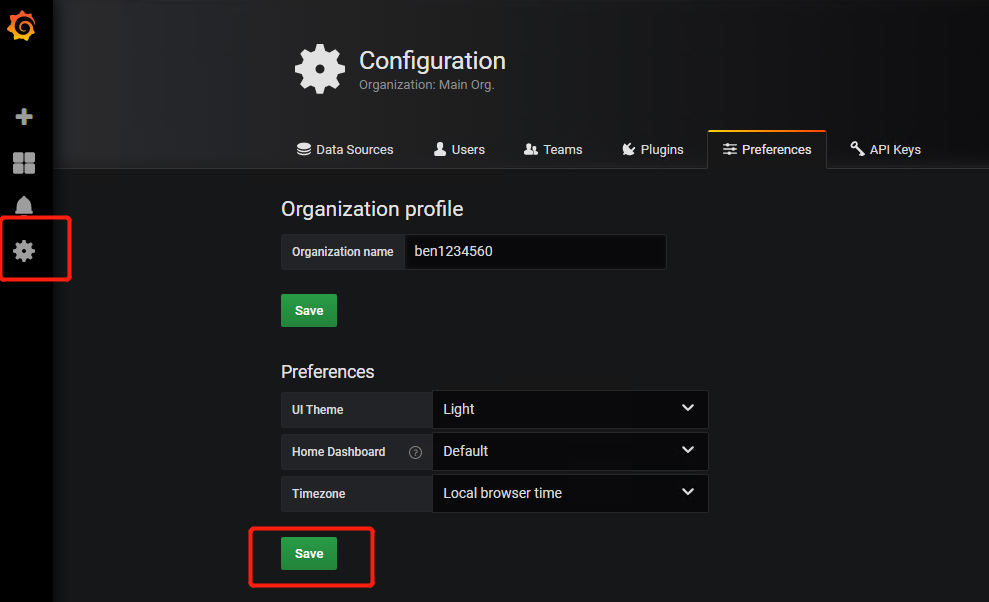Go to the Plugins tab
Screen dimensions: 989x602
click(652, 150)
